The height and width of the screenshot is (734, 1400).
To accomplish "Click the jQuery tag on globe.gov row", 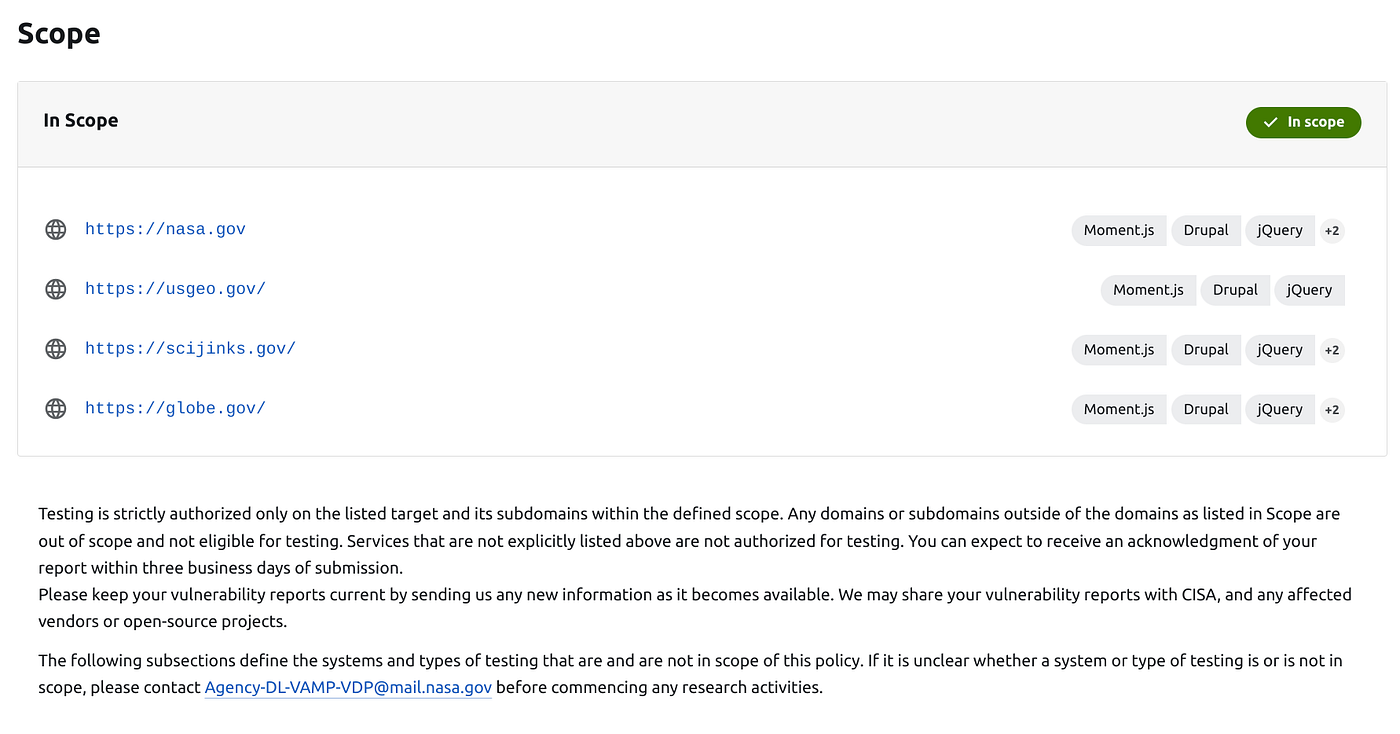I will (x=1280, y=409).
